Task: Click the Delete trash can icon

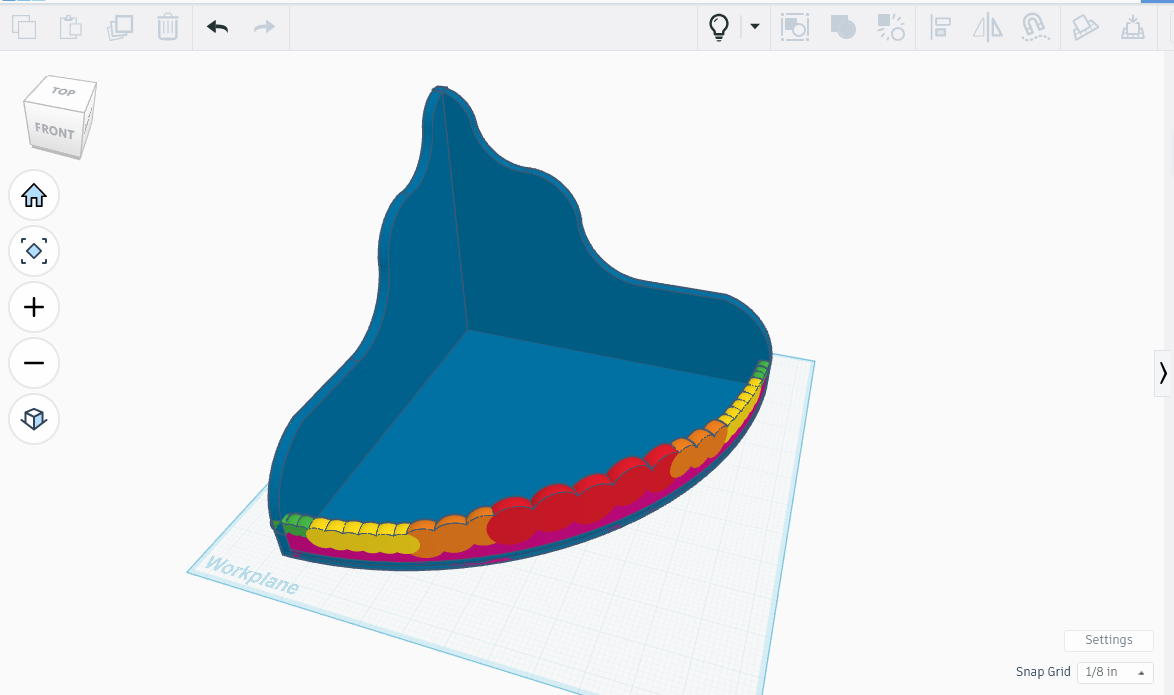Action: point(168,27)
